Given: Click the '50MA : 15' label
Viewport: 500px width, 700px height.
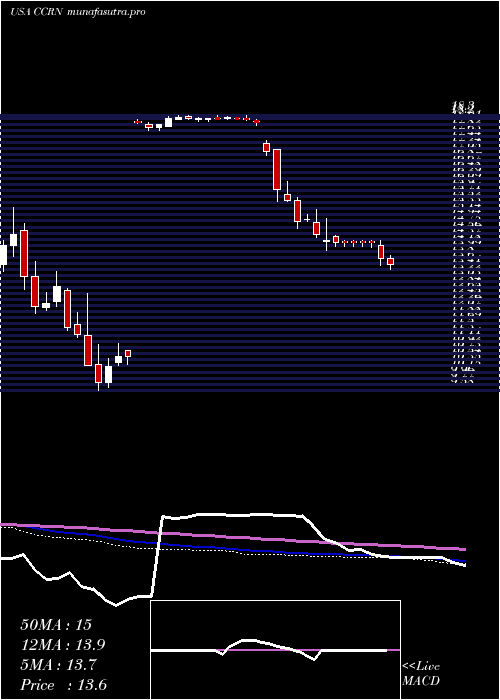Looking at the screenshot, I should [x=56, y=625].
